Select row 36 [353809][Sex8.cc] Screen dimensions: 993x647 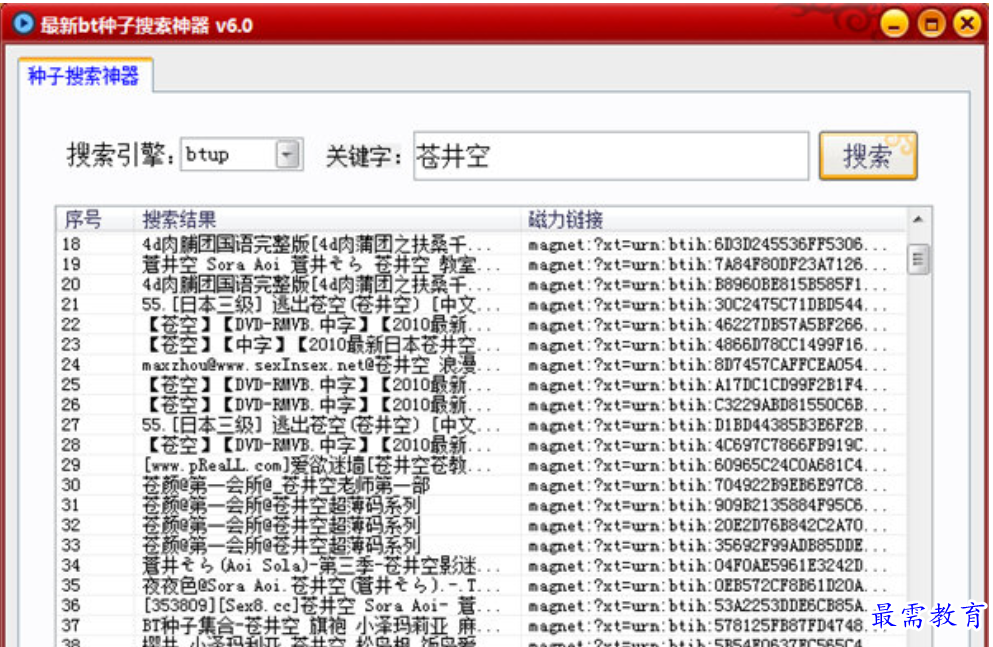tap(481, 606)
